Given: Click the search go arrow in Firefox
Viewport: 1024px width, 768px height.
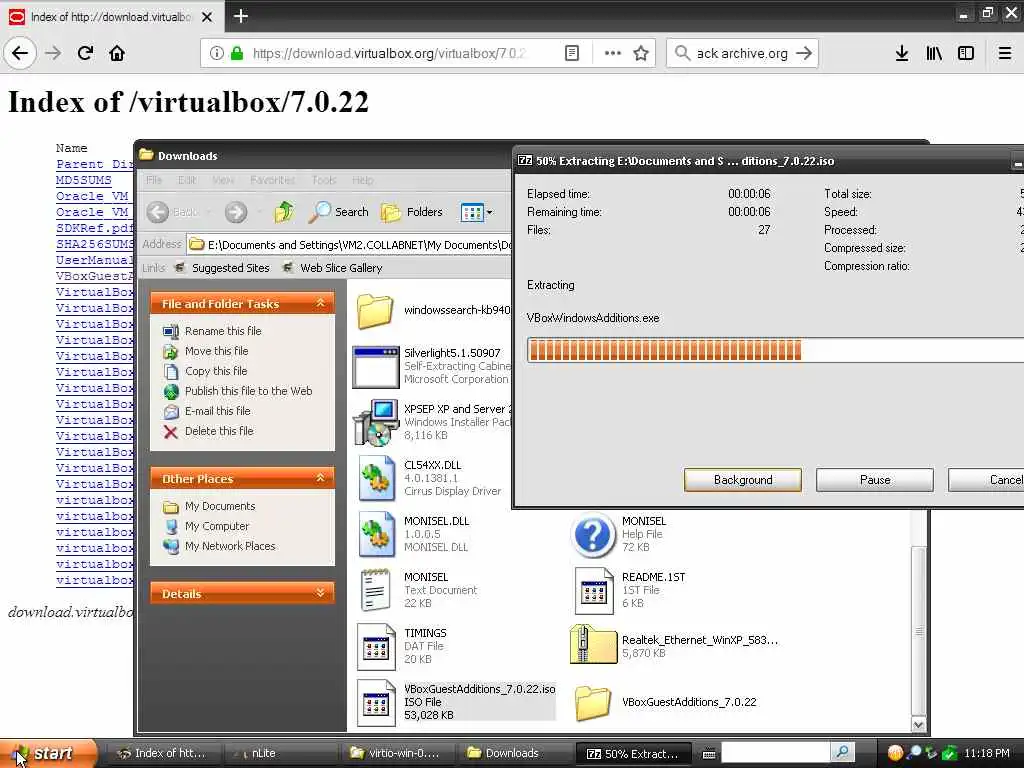Looking at the screenshot, I should [x=804, y=53].
